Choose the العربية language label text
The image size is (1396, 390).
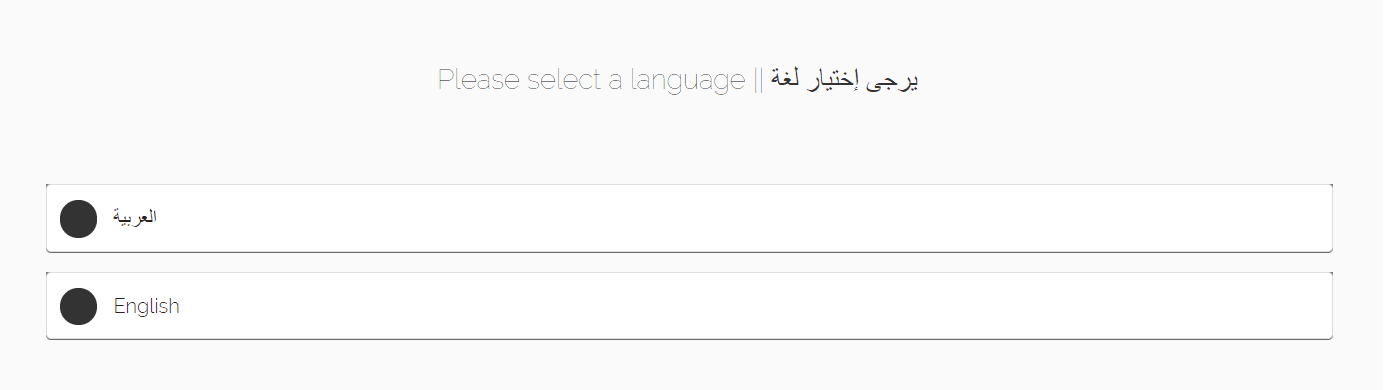pyautogui.click(x=135, y=217)
